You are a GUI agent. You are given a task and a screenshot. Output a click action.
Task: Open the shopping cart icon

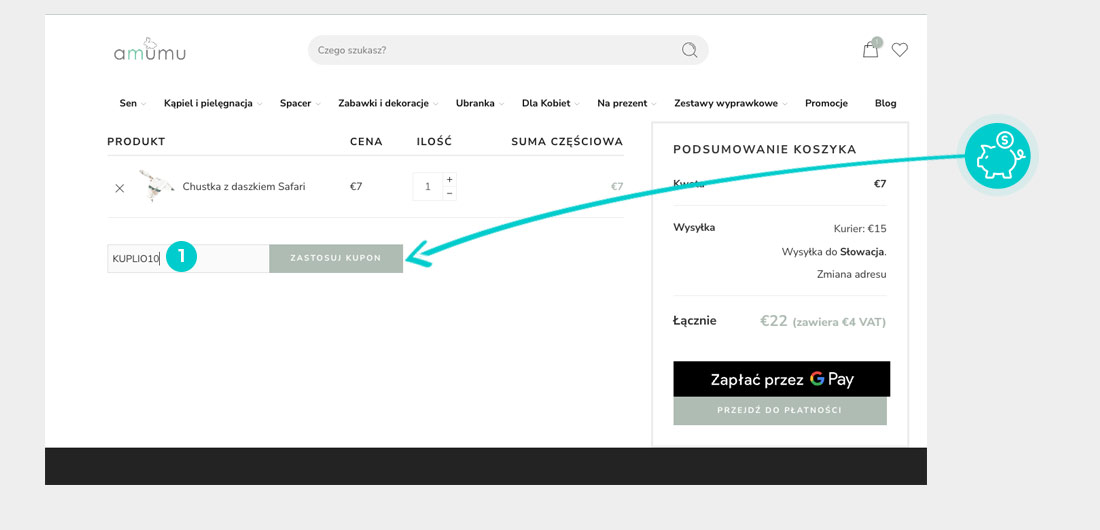[x=870, y=50]
